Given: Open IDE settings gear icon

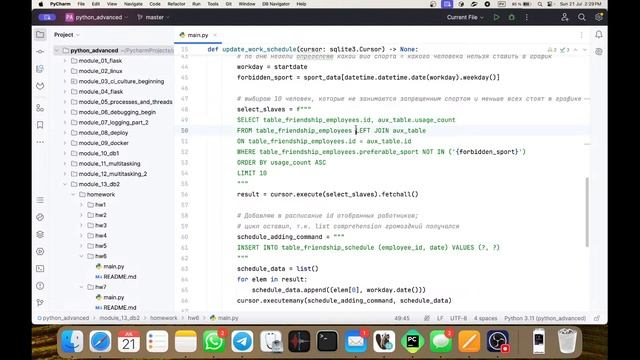Looking at the screenshot, I should point(599,17).
